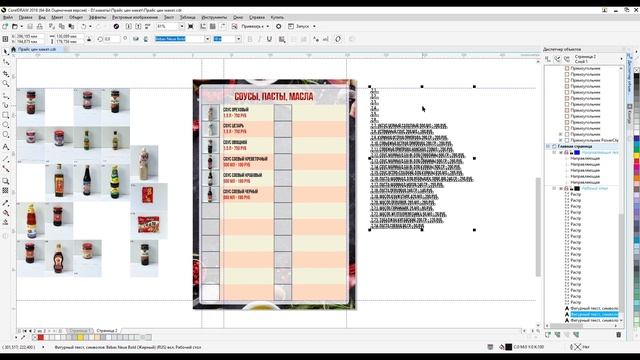
Task: Delete layer with trash icon in docker
Action: tap(618, 335)
